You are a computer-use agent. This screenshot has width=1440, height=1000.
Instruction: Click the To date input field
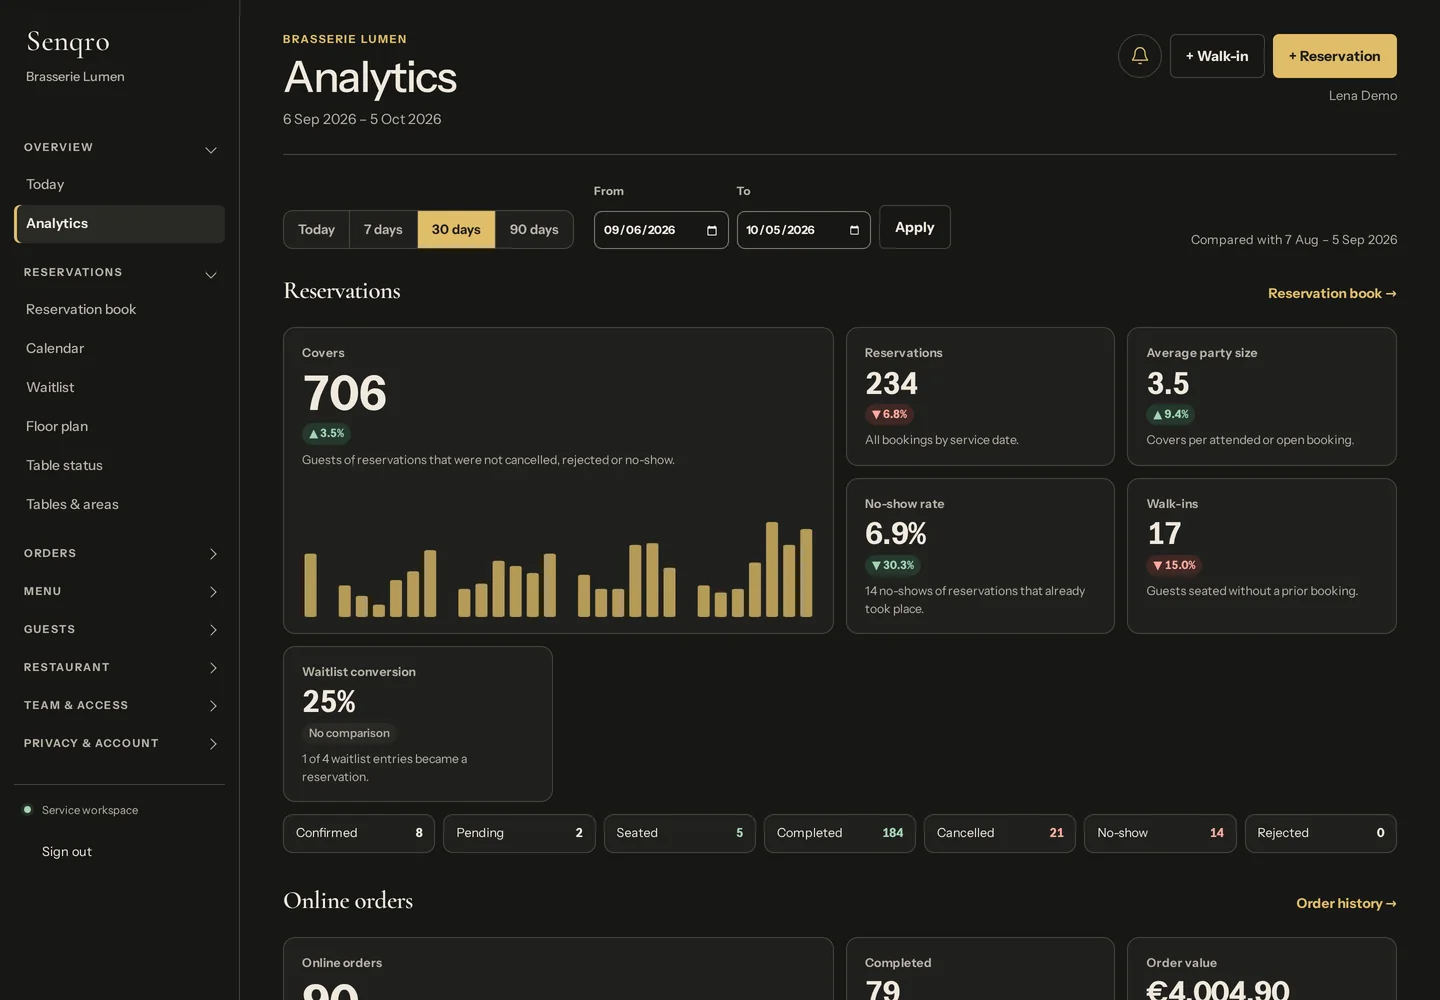tap(803, 230)
